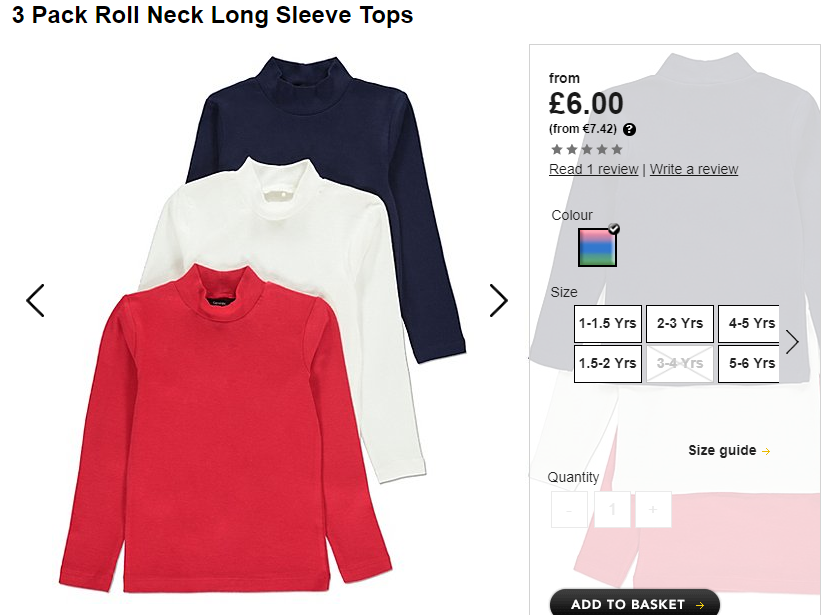
Task: Choose the 1.5-2 Yrs size option
Action: (x=607, y=364)
